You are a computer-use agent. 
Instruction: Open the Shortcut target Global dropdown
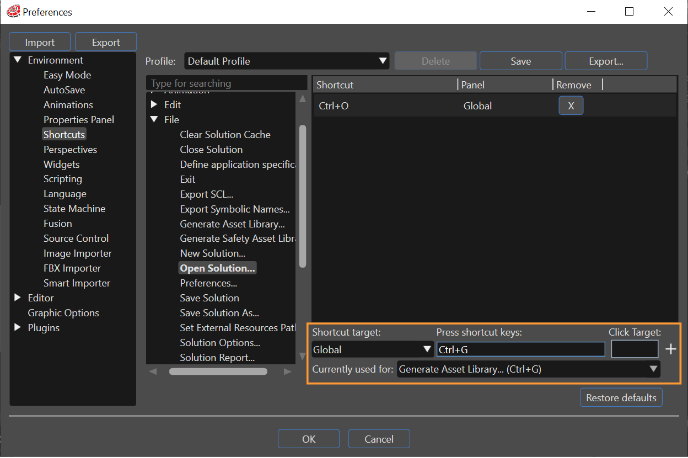(x=372, y=349)
